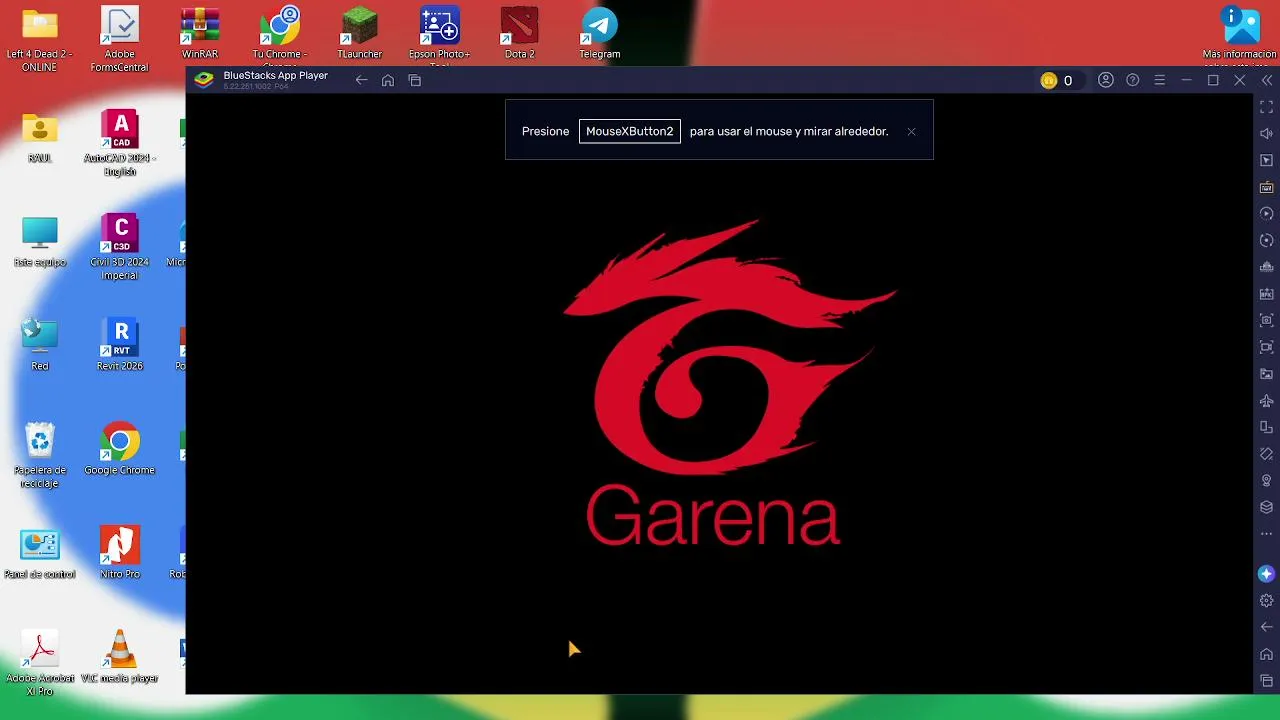This screenshot has width=1280, height=720.
Task: Select the Panel de control icon
Action: pyautogui.click(x=40, y=553)
